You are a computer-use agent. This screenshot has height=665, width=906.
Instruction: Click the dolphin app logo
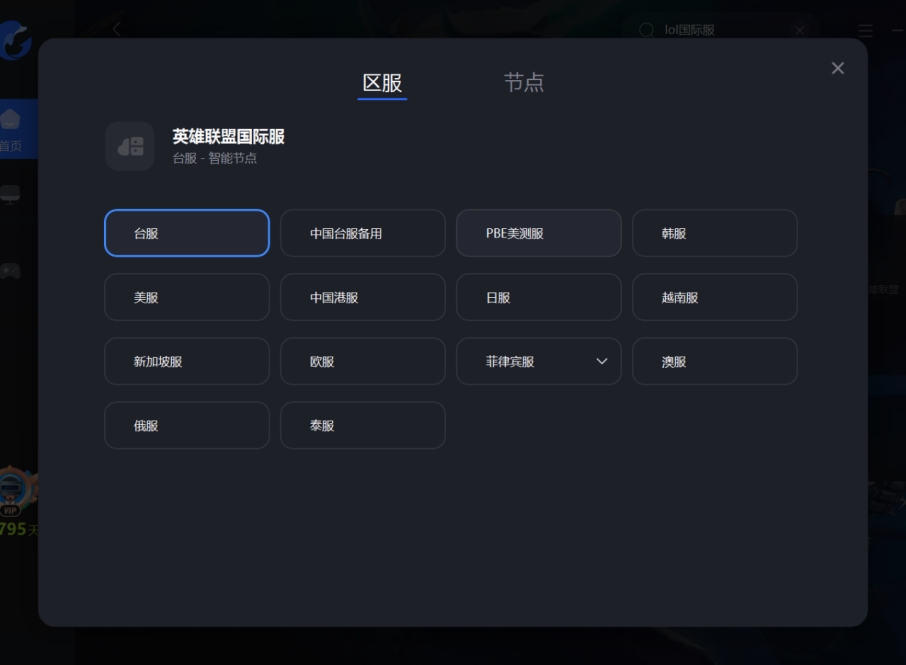14,40
